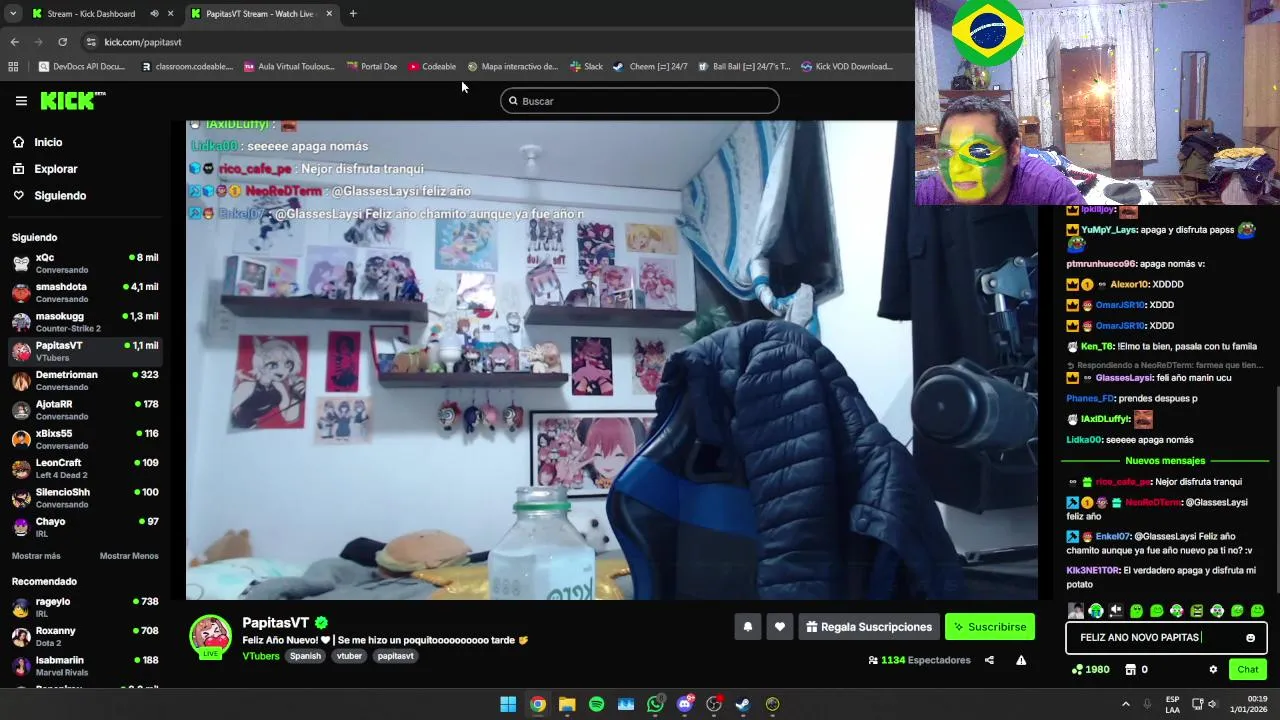Open Kick VOD Download bookmark
Image resolution: width=1280 pixels, height=720 pixels.
tap(847, 67)
